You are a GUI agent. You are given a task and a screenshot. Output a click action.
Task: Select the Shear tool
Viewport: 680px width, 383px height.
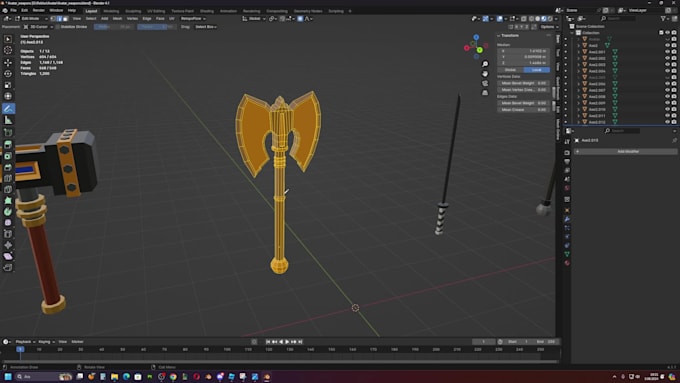click(x=8, y=256)
